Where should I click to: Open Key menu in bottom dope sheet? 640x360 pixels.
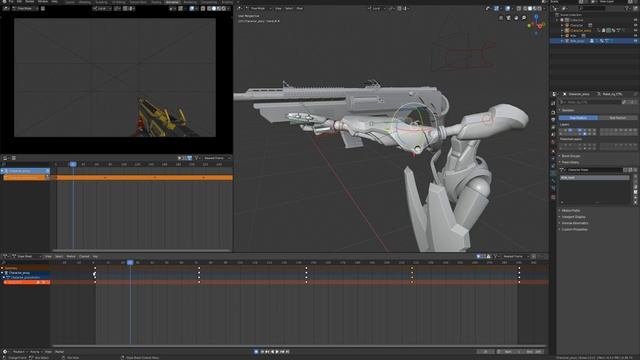[x=95, y=256]
